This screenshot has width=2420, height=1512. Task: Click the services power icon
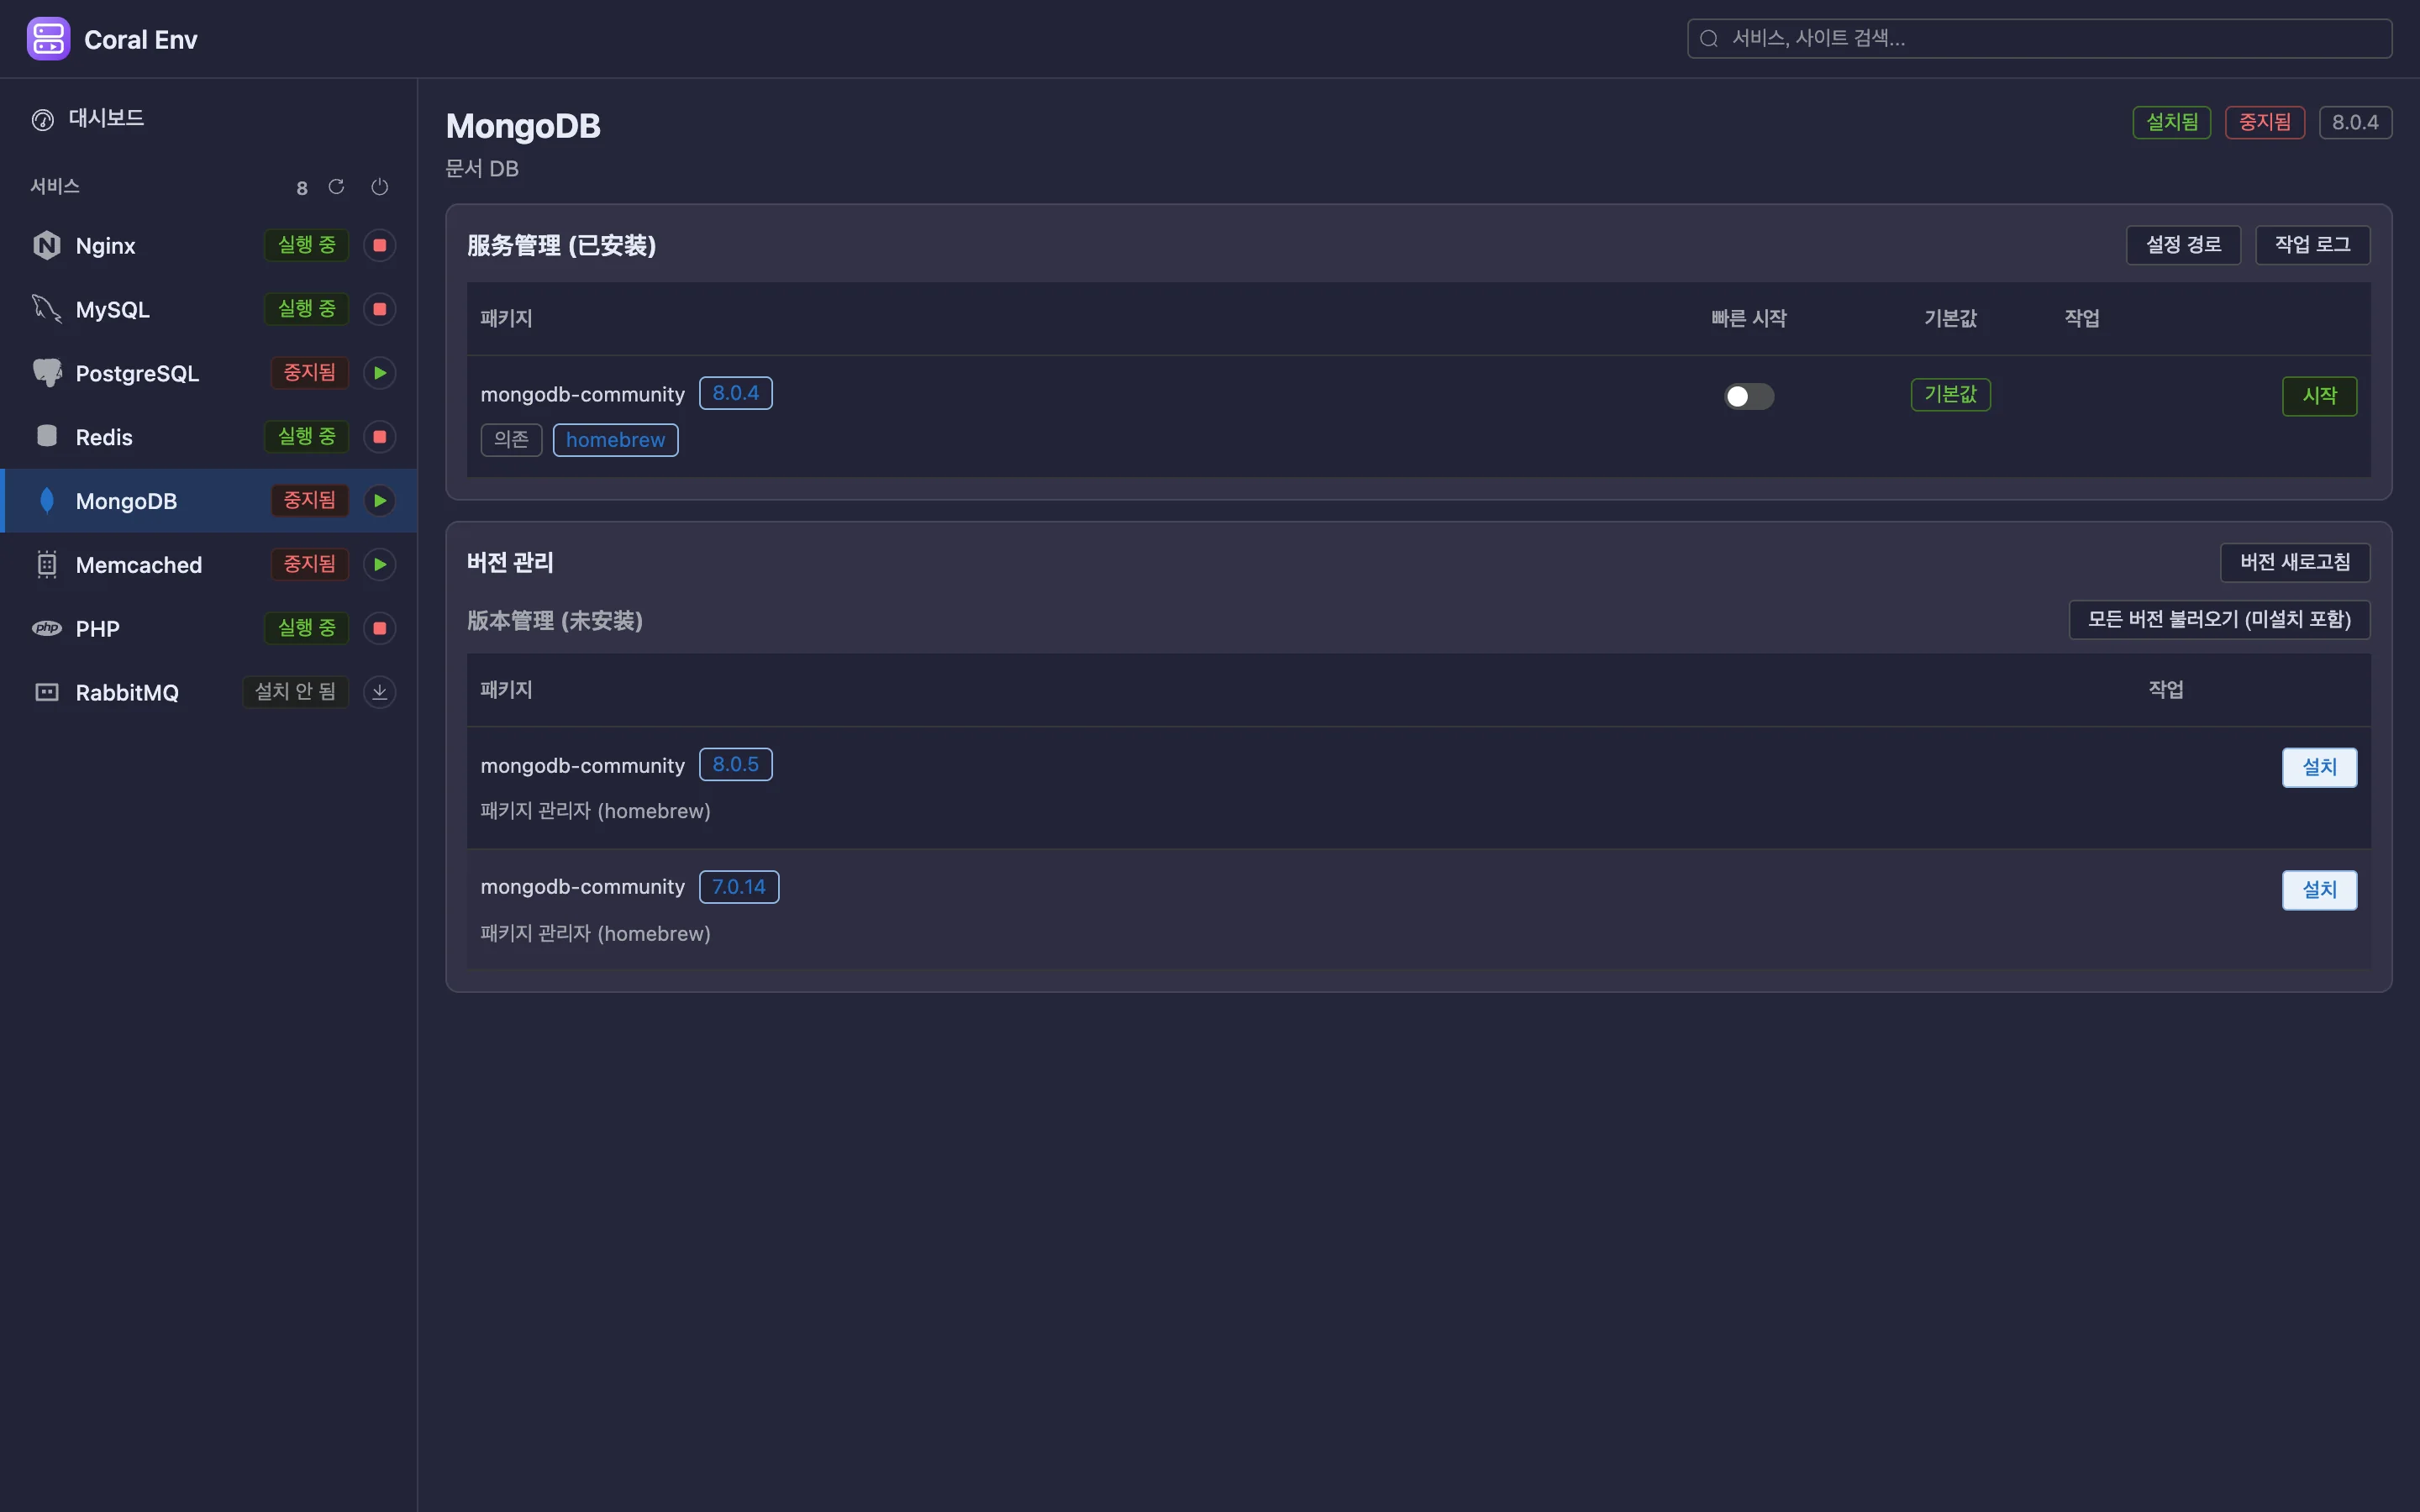coord(379,187)
